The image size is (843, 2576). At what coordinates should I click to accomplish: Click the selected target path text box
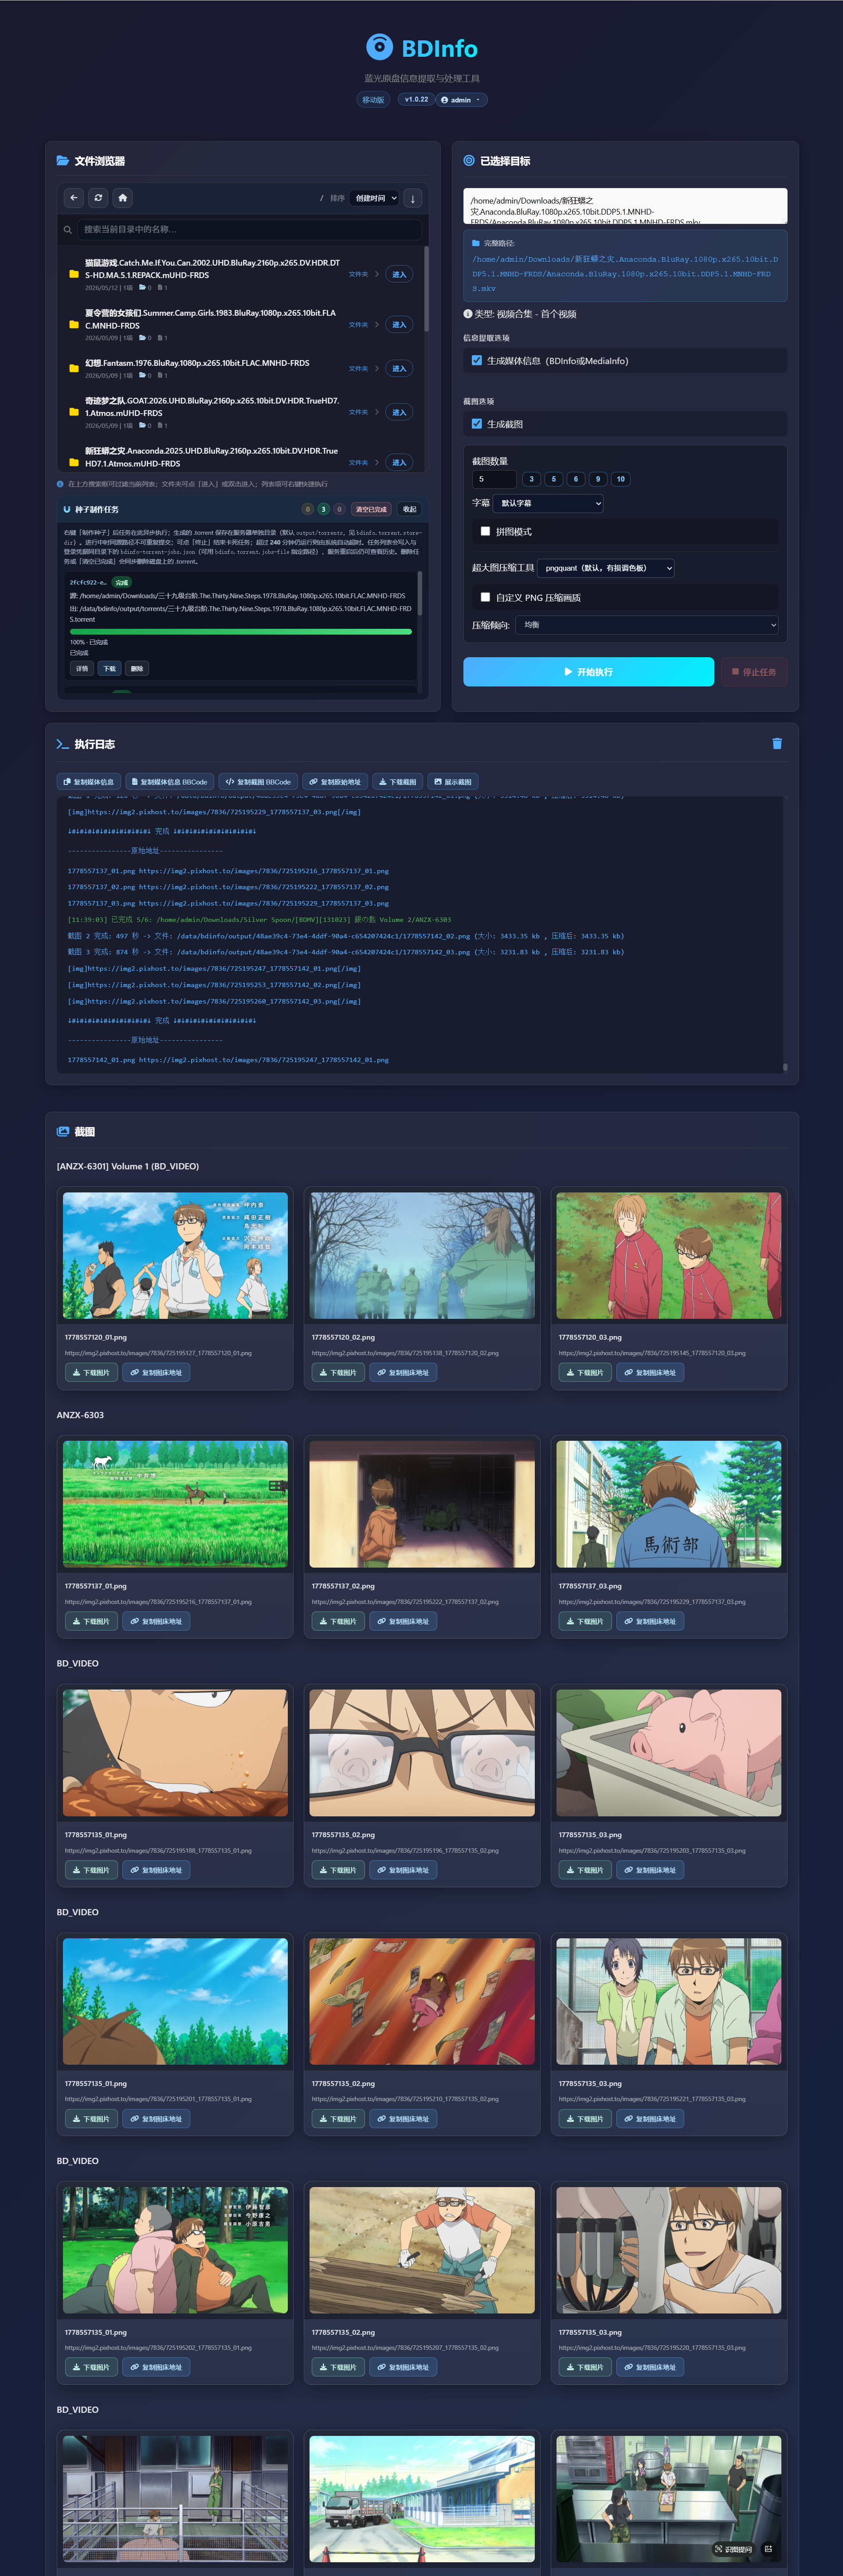point(625,206)
